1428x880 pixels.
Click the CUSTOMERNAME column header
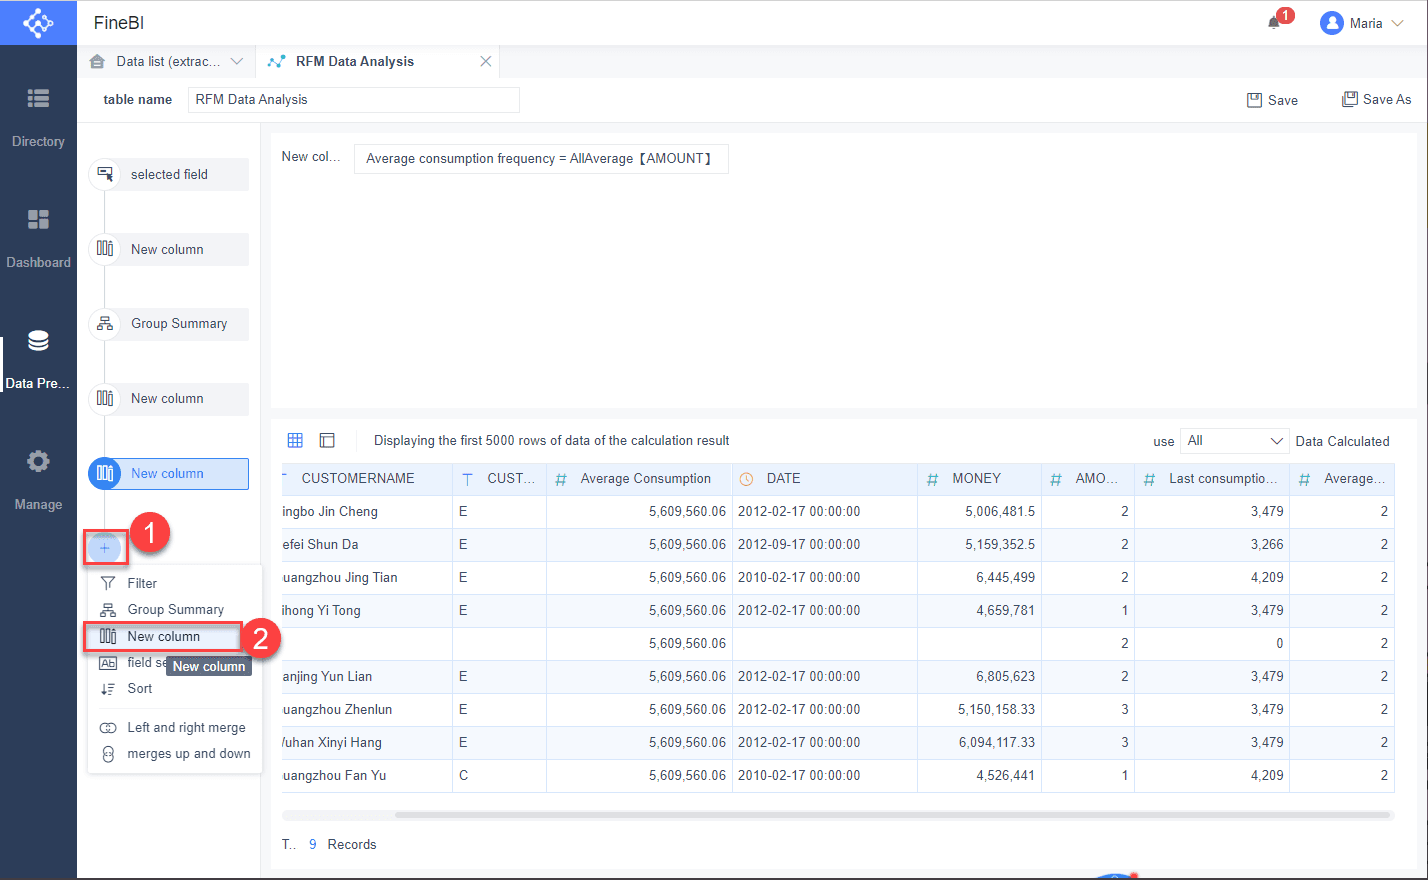pos(367,478)
